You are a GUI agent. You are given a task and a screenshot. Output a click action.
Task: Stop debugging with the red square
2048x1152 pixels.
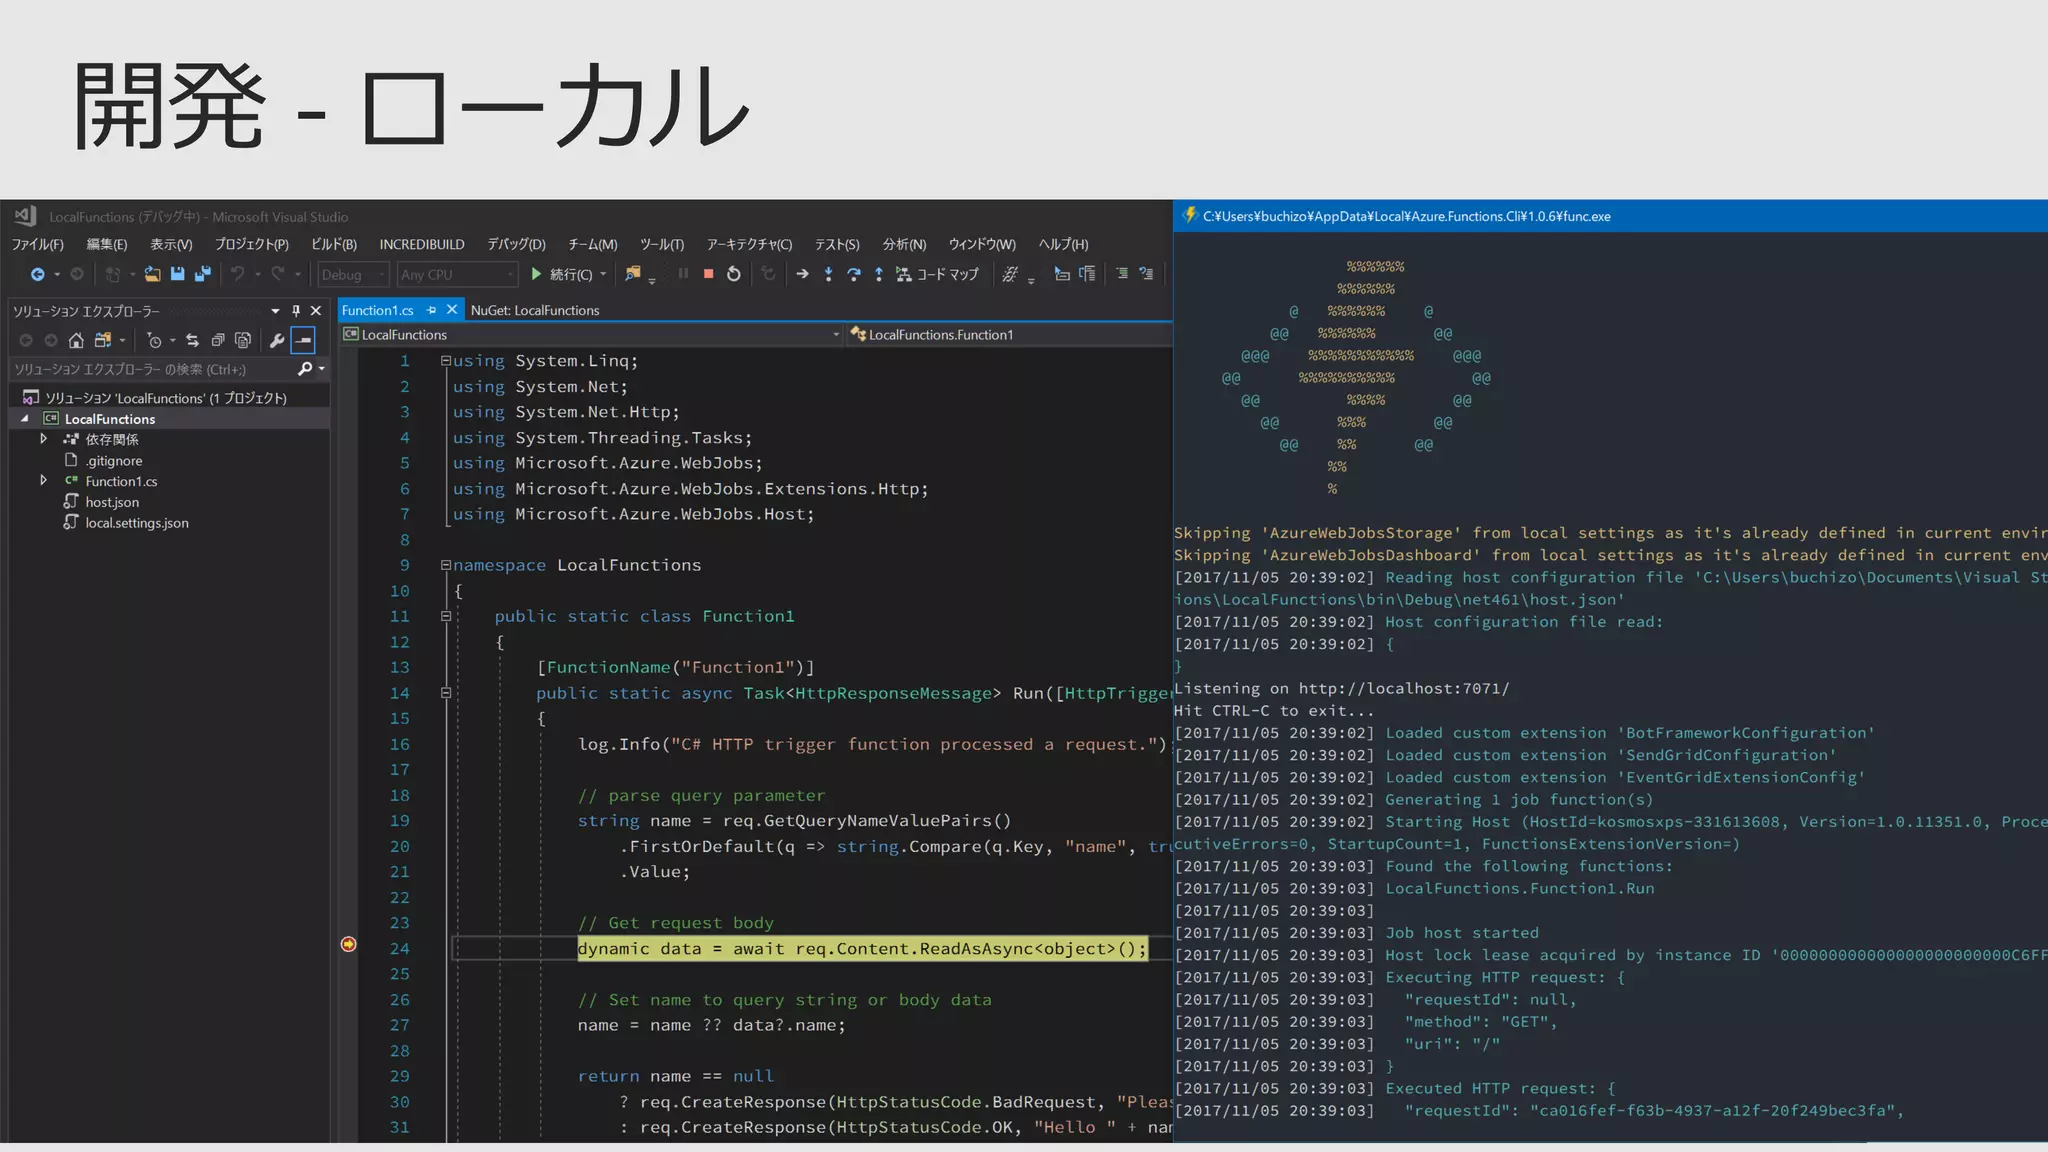coord(708,274)
